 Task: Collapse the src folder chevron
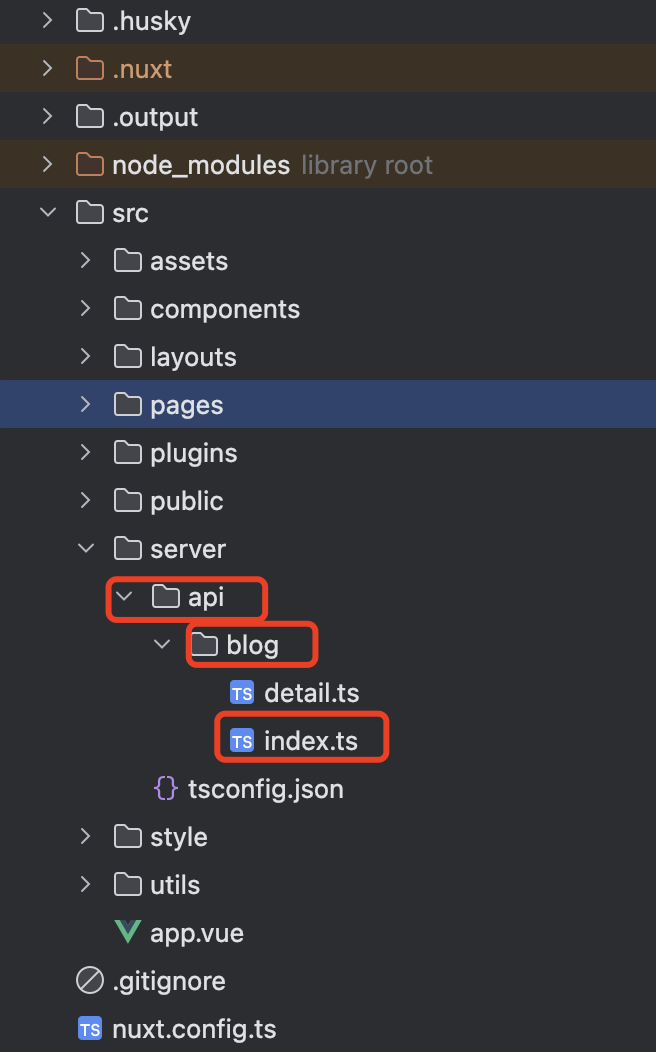(x=48, y=213)
